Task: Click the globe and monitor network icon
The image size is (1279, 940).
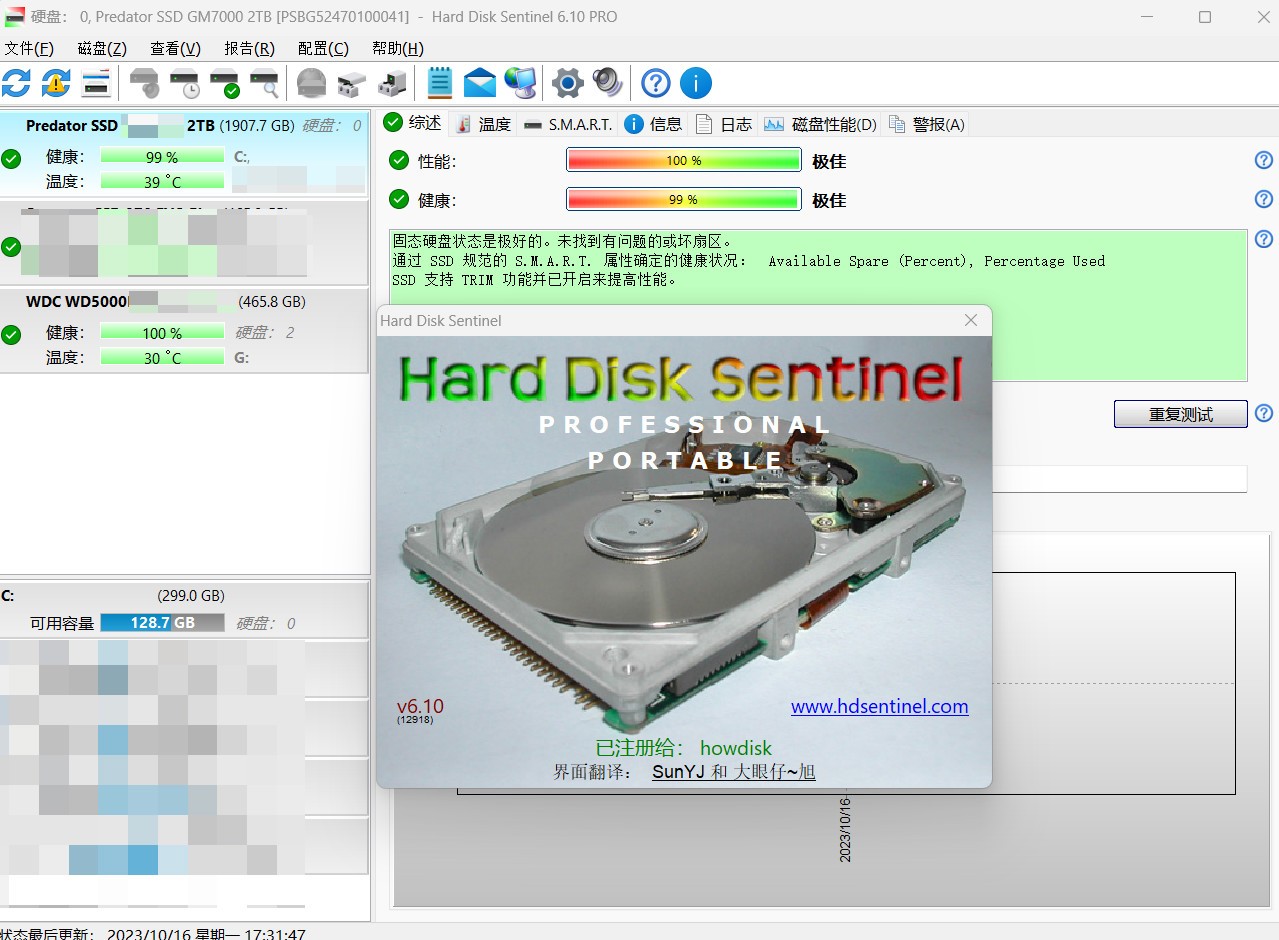Action: [x=520, y=82]
